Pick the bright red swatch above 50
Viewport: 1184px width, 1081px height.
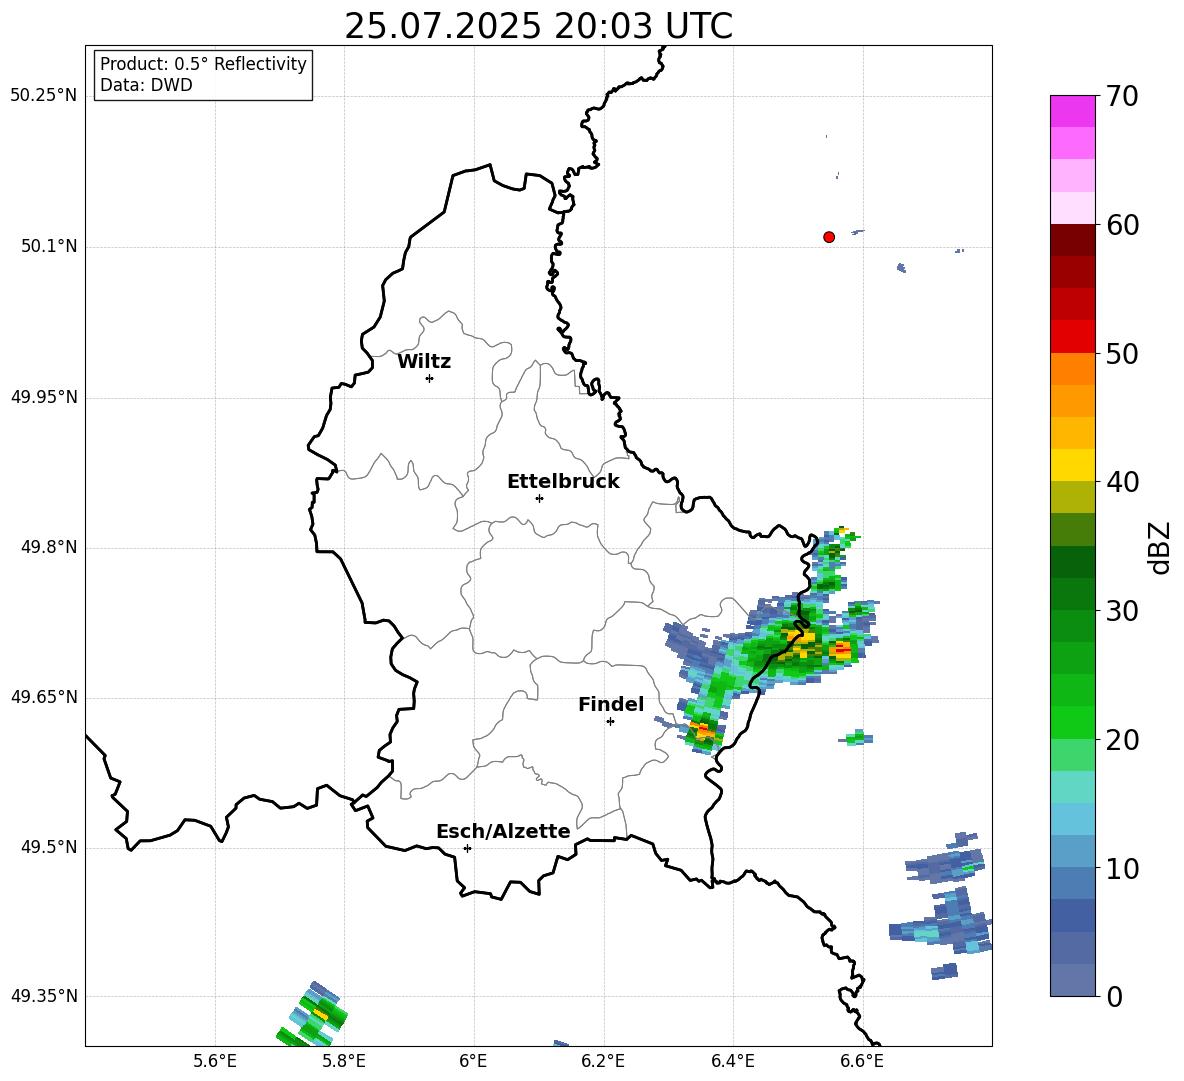[1072, 336]
